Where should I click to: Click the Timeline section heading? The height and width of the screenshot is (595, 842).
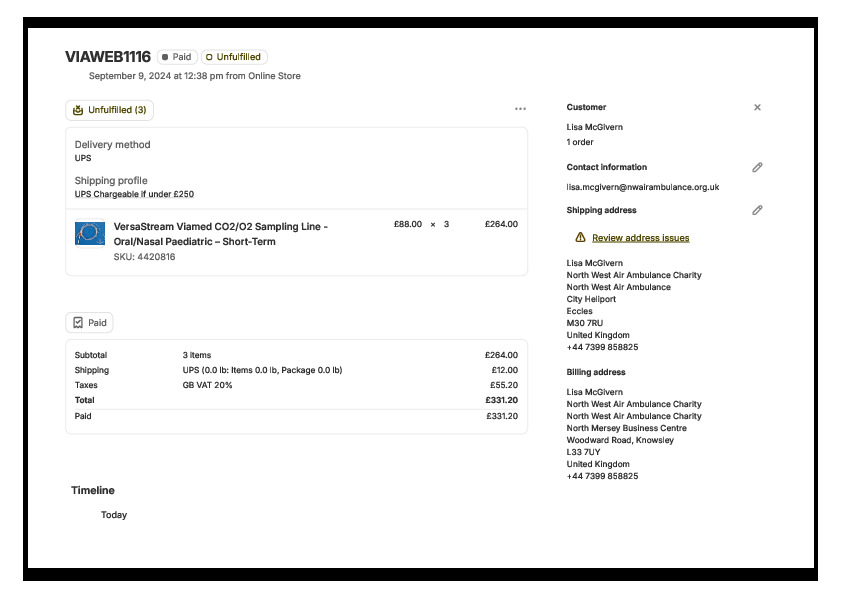coord(93,490)
